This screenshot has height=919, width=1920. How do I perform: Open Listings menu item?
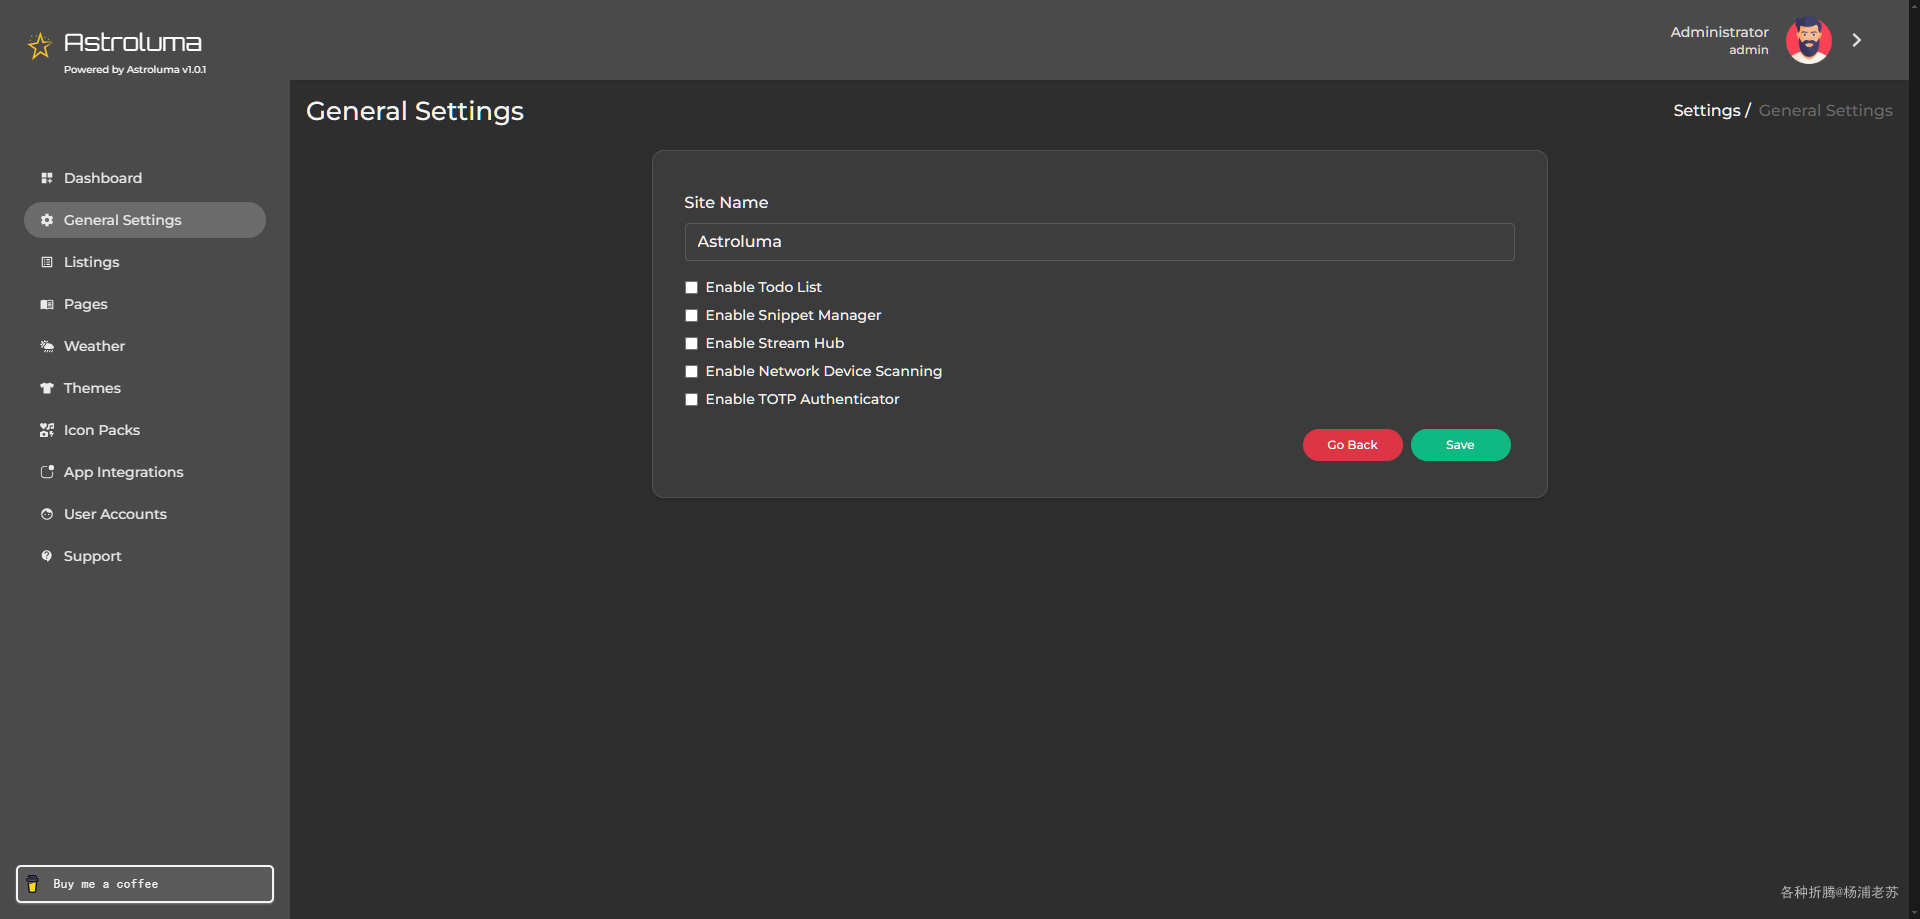pyautogui.click(x=145, y=262)
